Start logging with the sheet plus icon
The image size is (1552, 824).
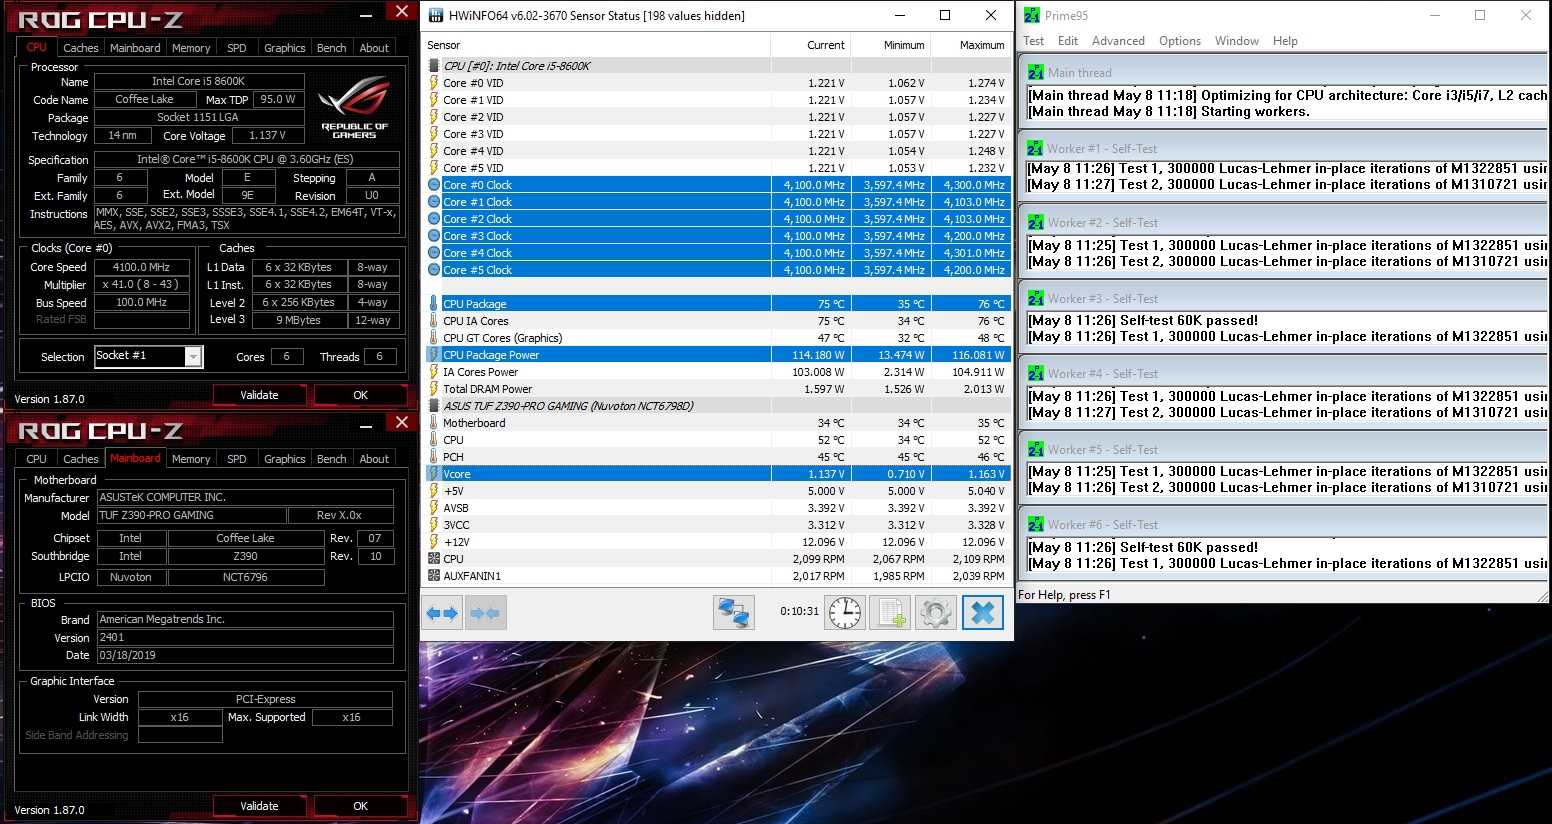[890, 613]
